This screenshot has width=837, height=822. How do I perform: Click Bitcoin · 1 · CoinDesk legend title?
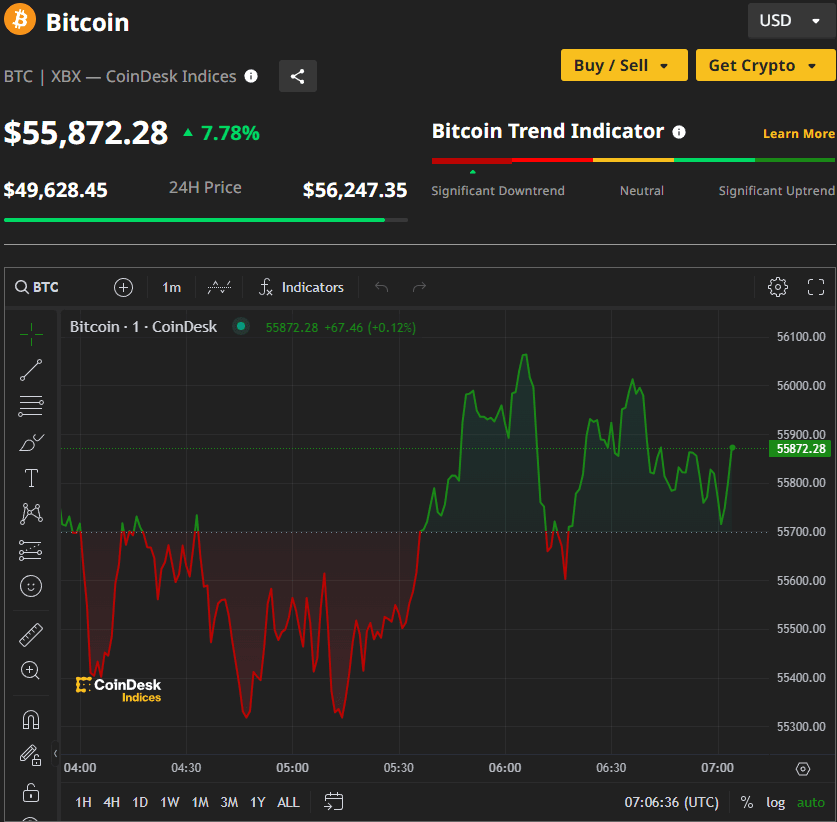point(143,327)
